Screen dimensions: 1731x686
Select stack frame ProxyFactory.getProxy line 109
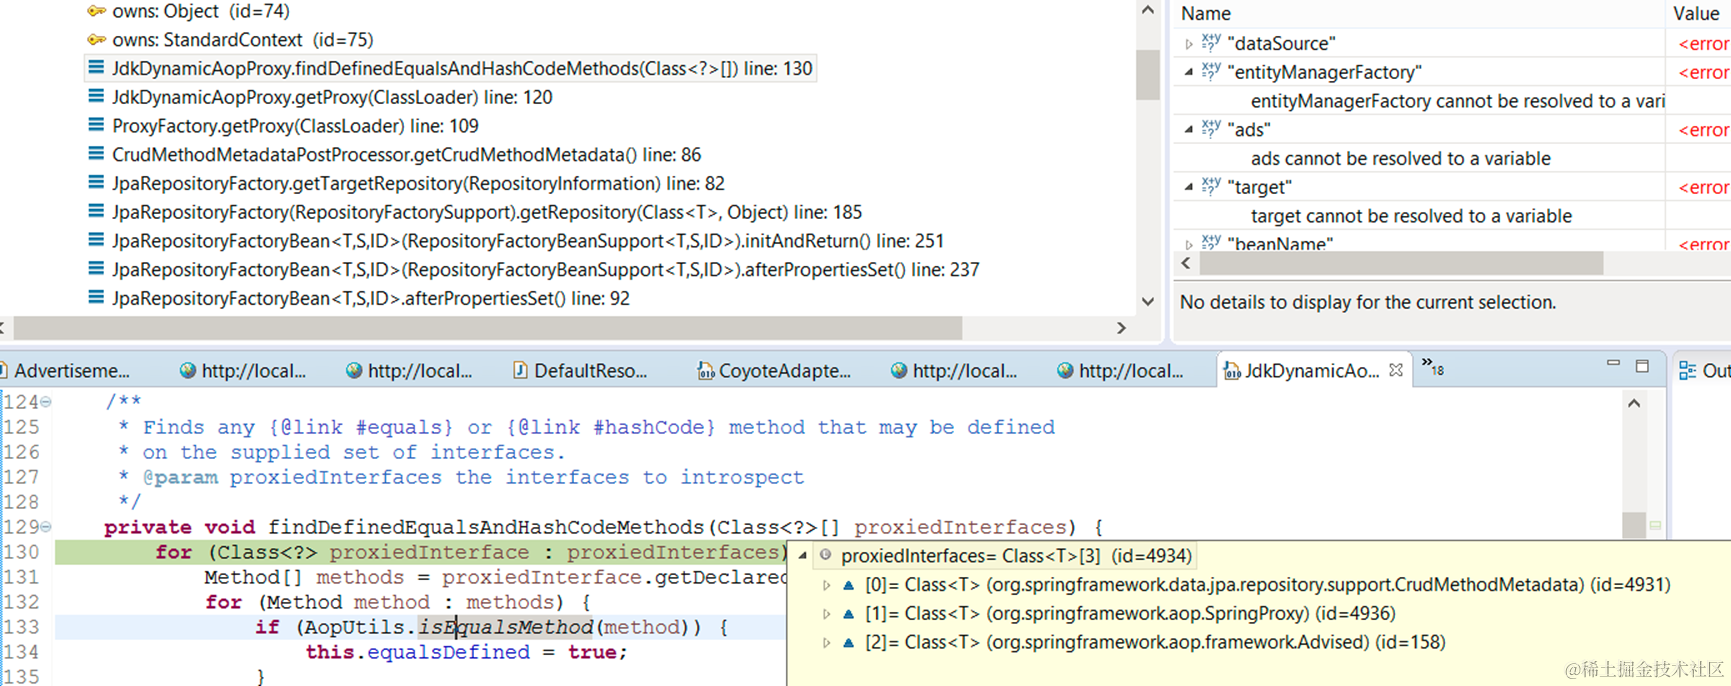(x=295, y=126)
